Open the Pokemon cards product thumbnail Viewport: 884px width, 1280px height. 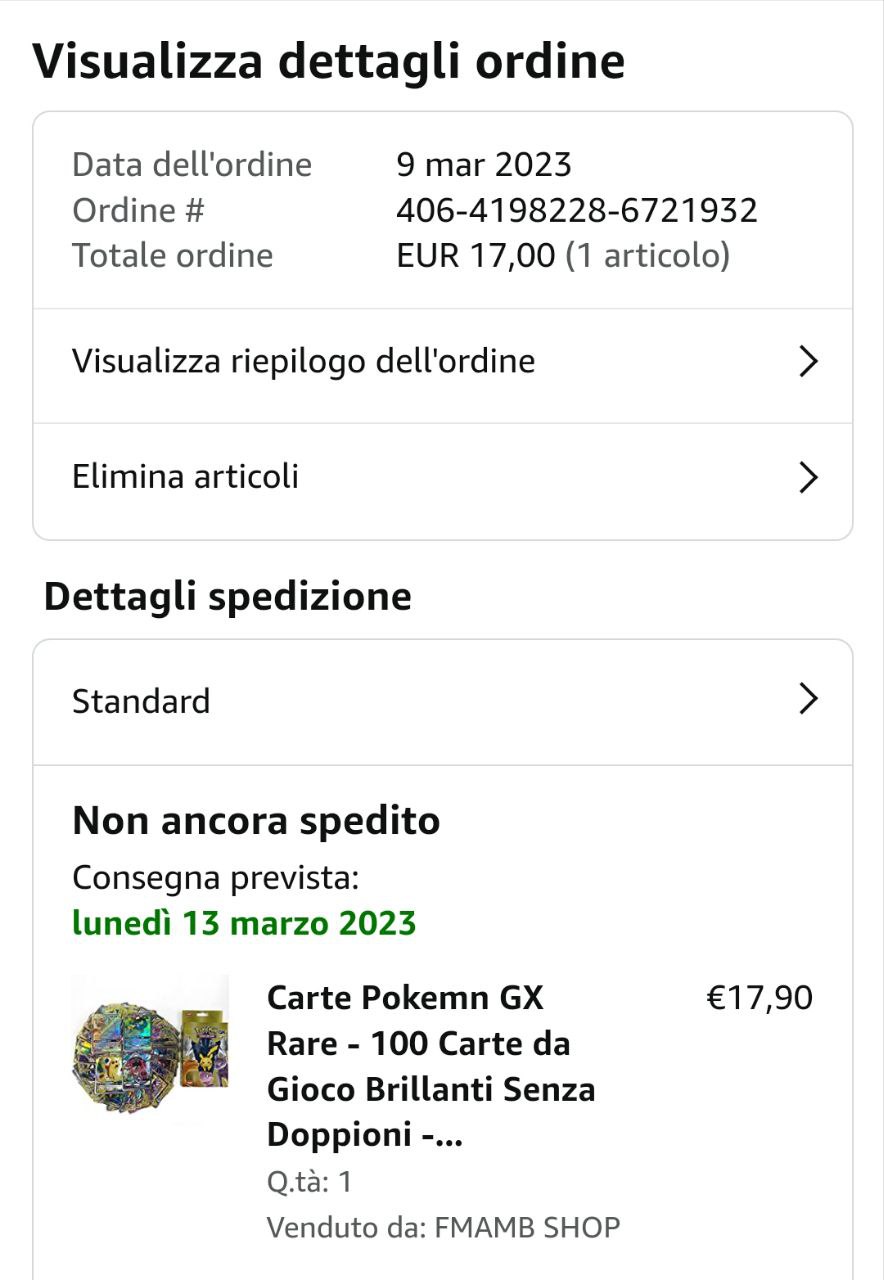150,1047
